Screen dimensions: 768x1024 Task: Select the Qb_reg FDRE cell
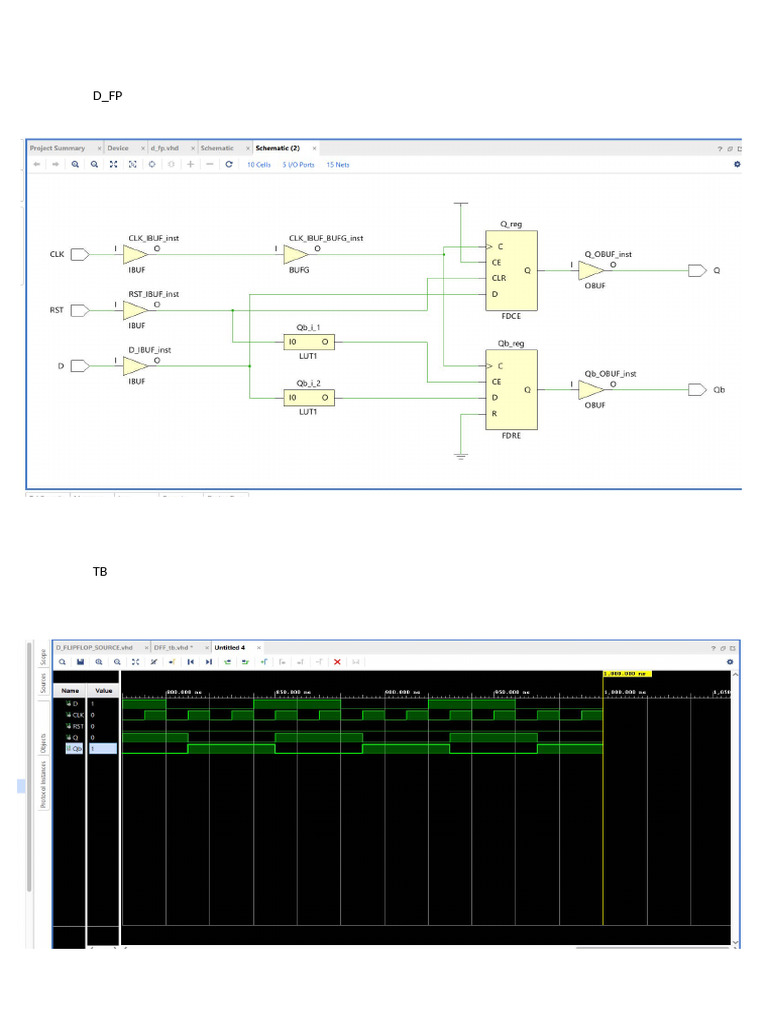coord(511,390)
